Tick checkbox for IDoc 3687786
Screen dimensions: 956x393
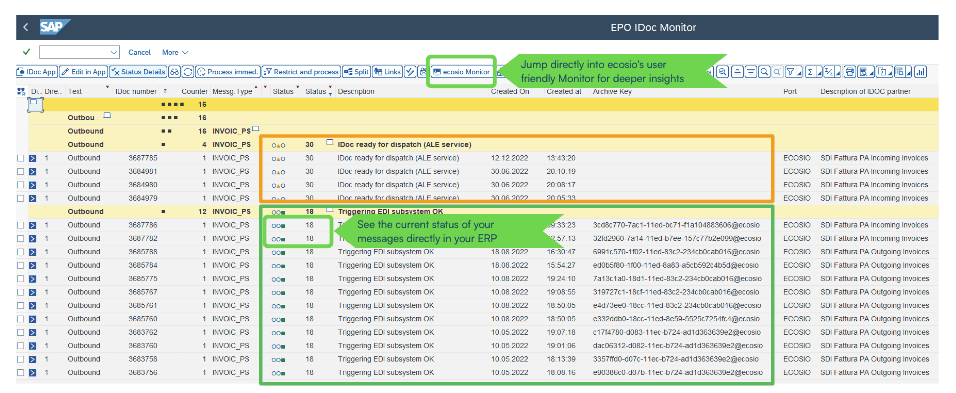pyautogui.click(x=21, y=225)
